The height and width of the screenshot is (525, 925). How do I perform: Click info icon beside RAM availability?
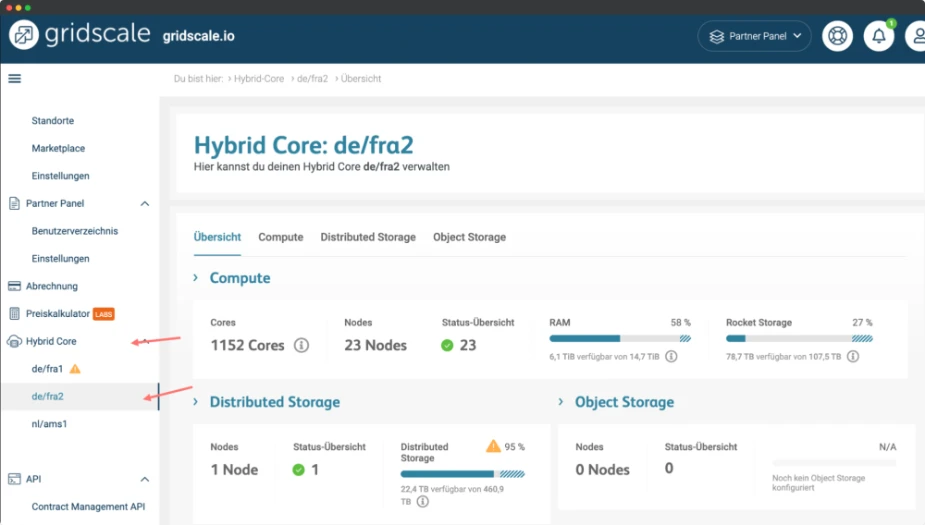click(671, 356)
